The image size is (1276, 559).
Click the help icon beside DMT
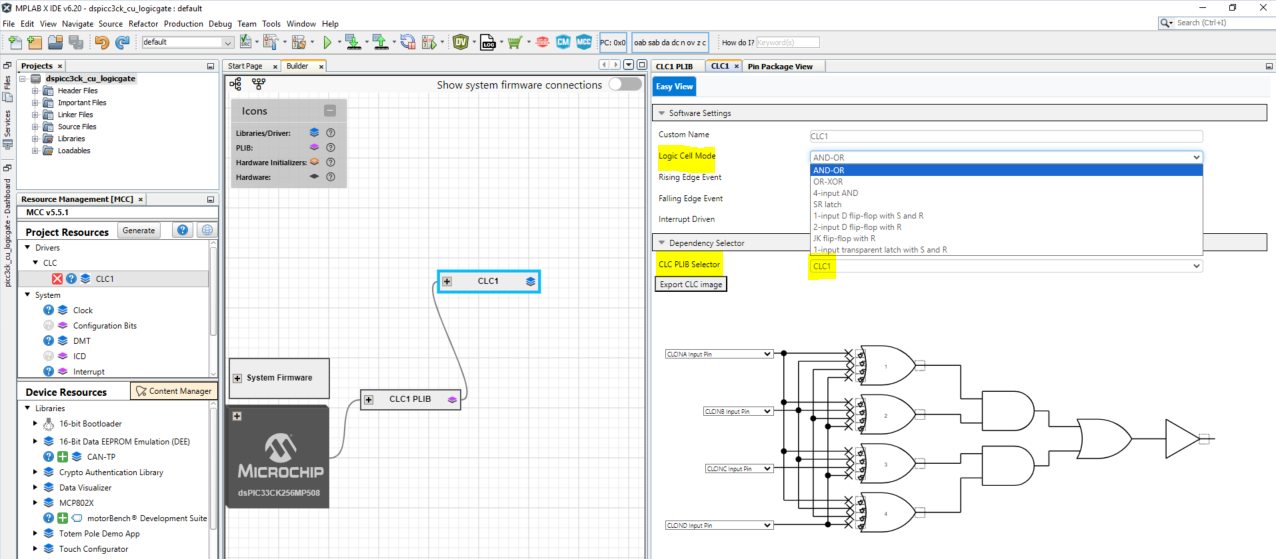(x=48, y=341)
